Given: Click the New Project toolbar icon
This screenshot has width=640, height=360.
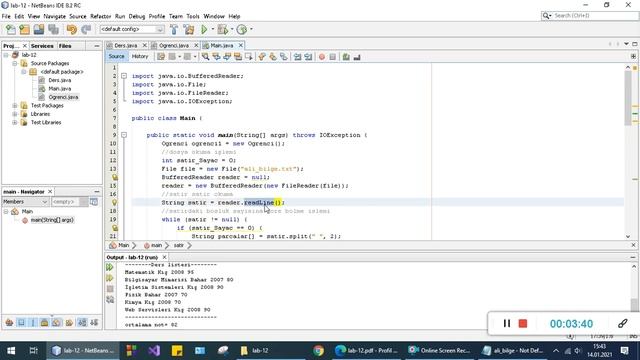Looking at the screenshot, I should tap(24, 29).
